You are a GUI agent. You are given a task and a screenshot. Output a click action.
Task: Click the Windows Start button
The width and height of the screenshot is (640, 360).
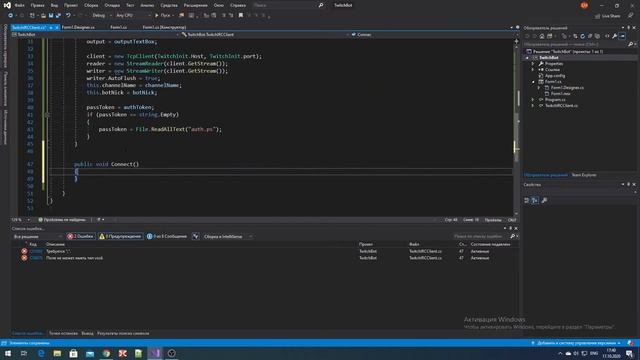(8, 353)
